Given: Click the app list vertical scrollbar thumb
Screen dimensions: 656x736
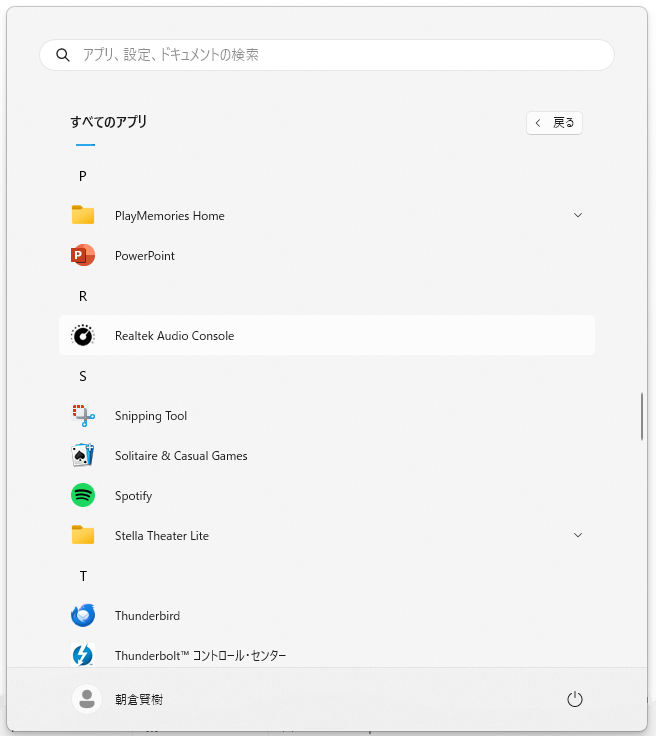Looking at the screenshot, I should [x=641, y=417].
